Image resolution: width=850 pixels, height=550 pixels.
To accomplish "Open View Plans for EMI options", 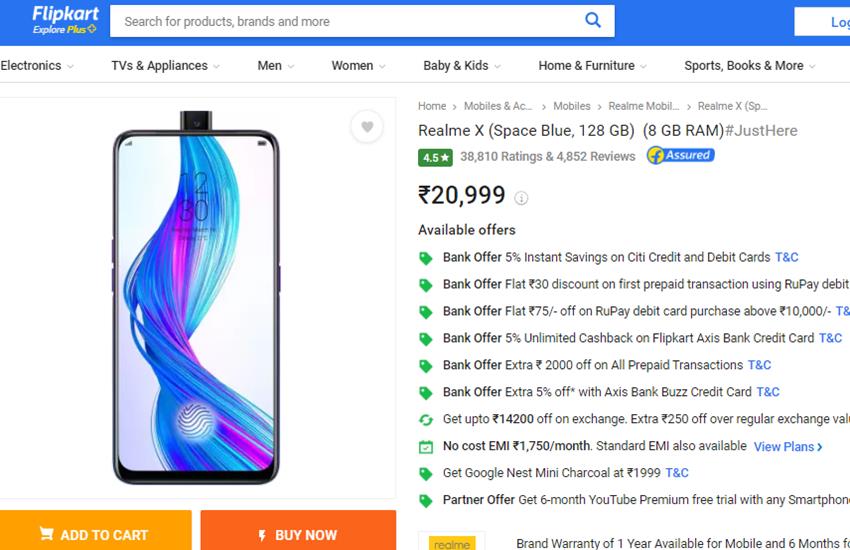I will click(x=788, y=446).
